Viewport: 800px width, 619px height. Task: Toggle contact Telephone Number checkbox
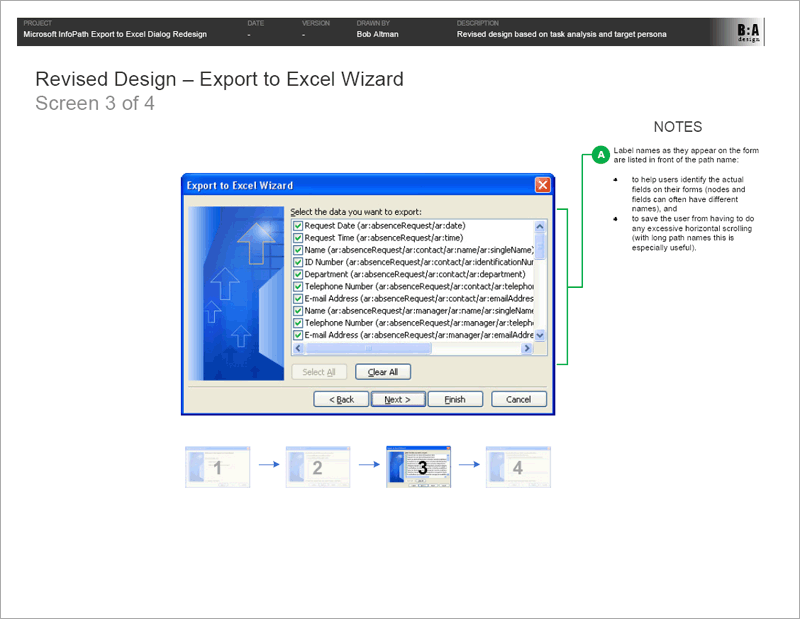click(x=298, y=287)
